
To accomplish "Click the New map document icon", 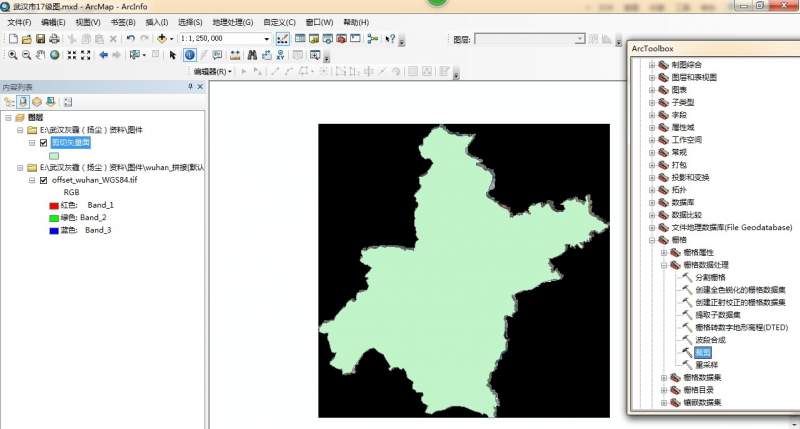I will click(x=13, y=39).
